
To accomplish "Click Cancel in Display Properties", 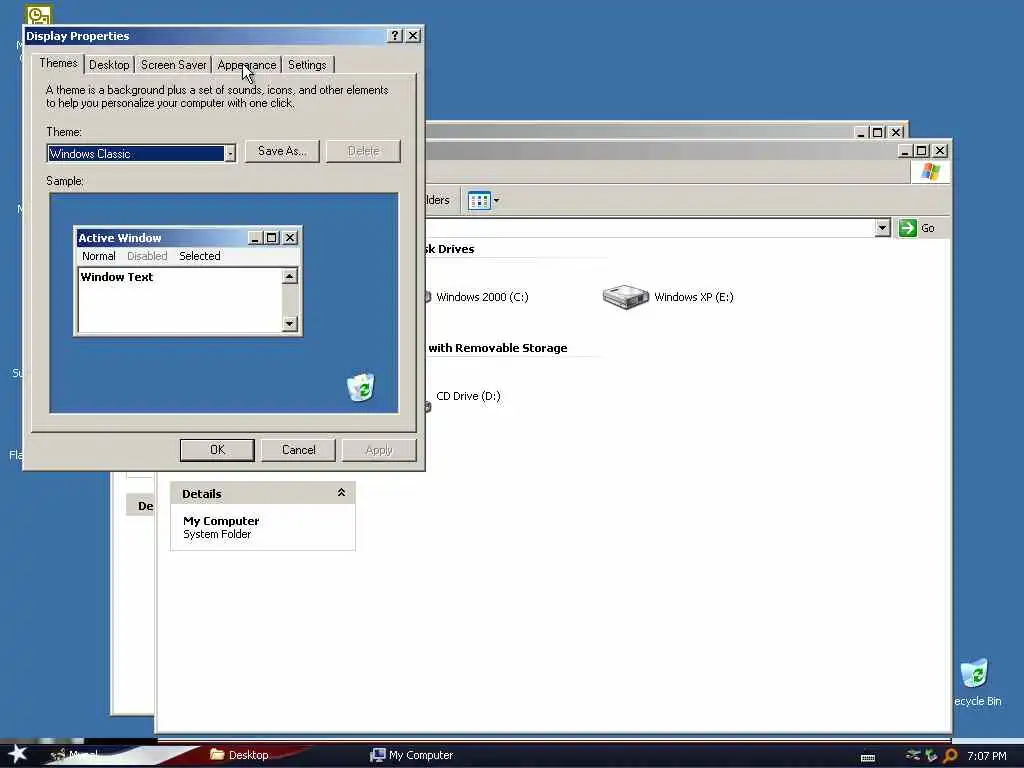I will pyautogui.click(x=298, y=450).
